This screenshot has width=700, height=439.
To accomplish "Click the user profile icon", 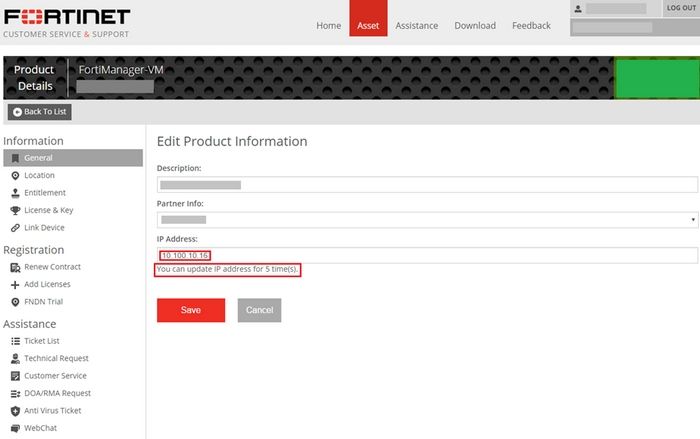I will tap(578, 8).
